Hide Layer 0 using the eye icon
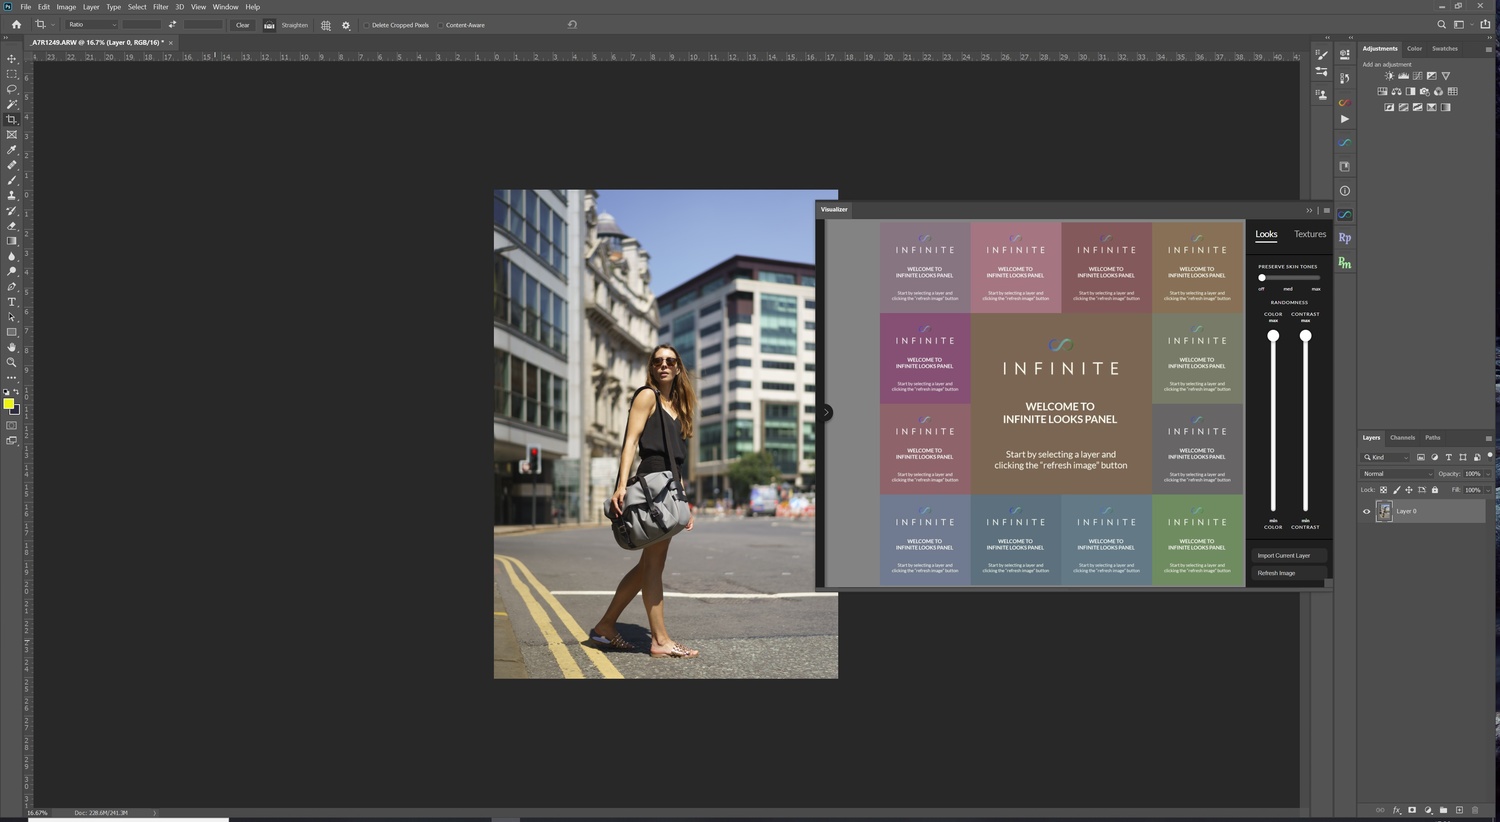The width and height of the screenshot is (1500, 822). pos(1367,511)
